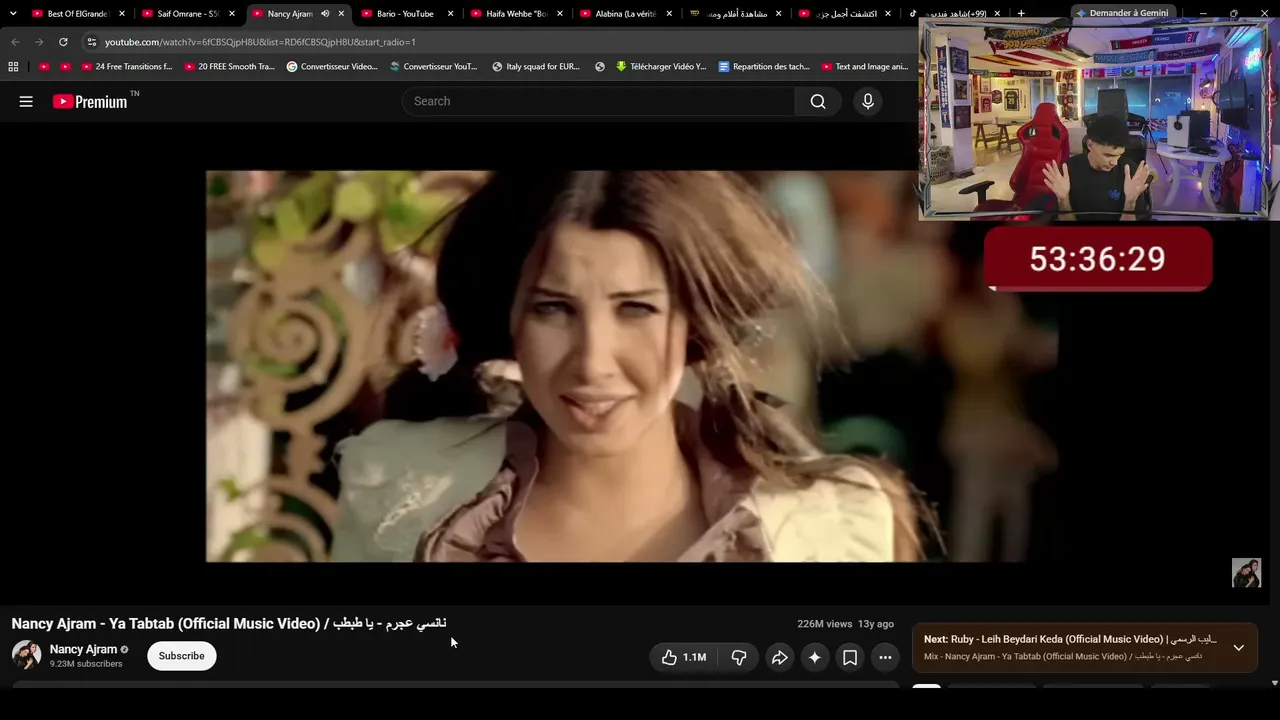Mute the Nancy Ajram tab audio
Viewport: 1280px width, 720px height.
pos(325,14)
